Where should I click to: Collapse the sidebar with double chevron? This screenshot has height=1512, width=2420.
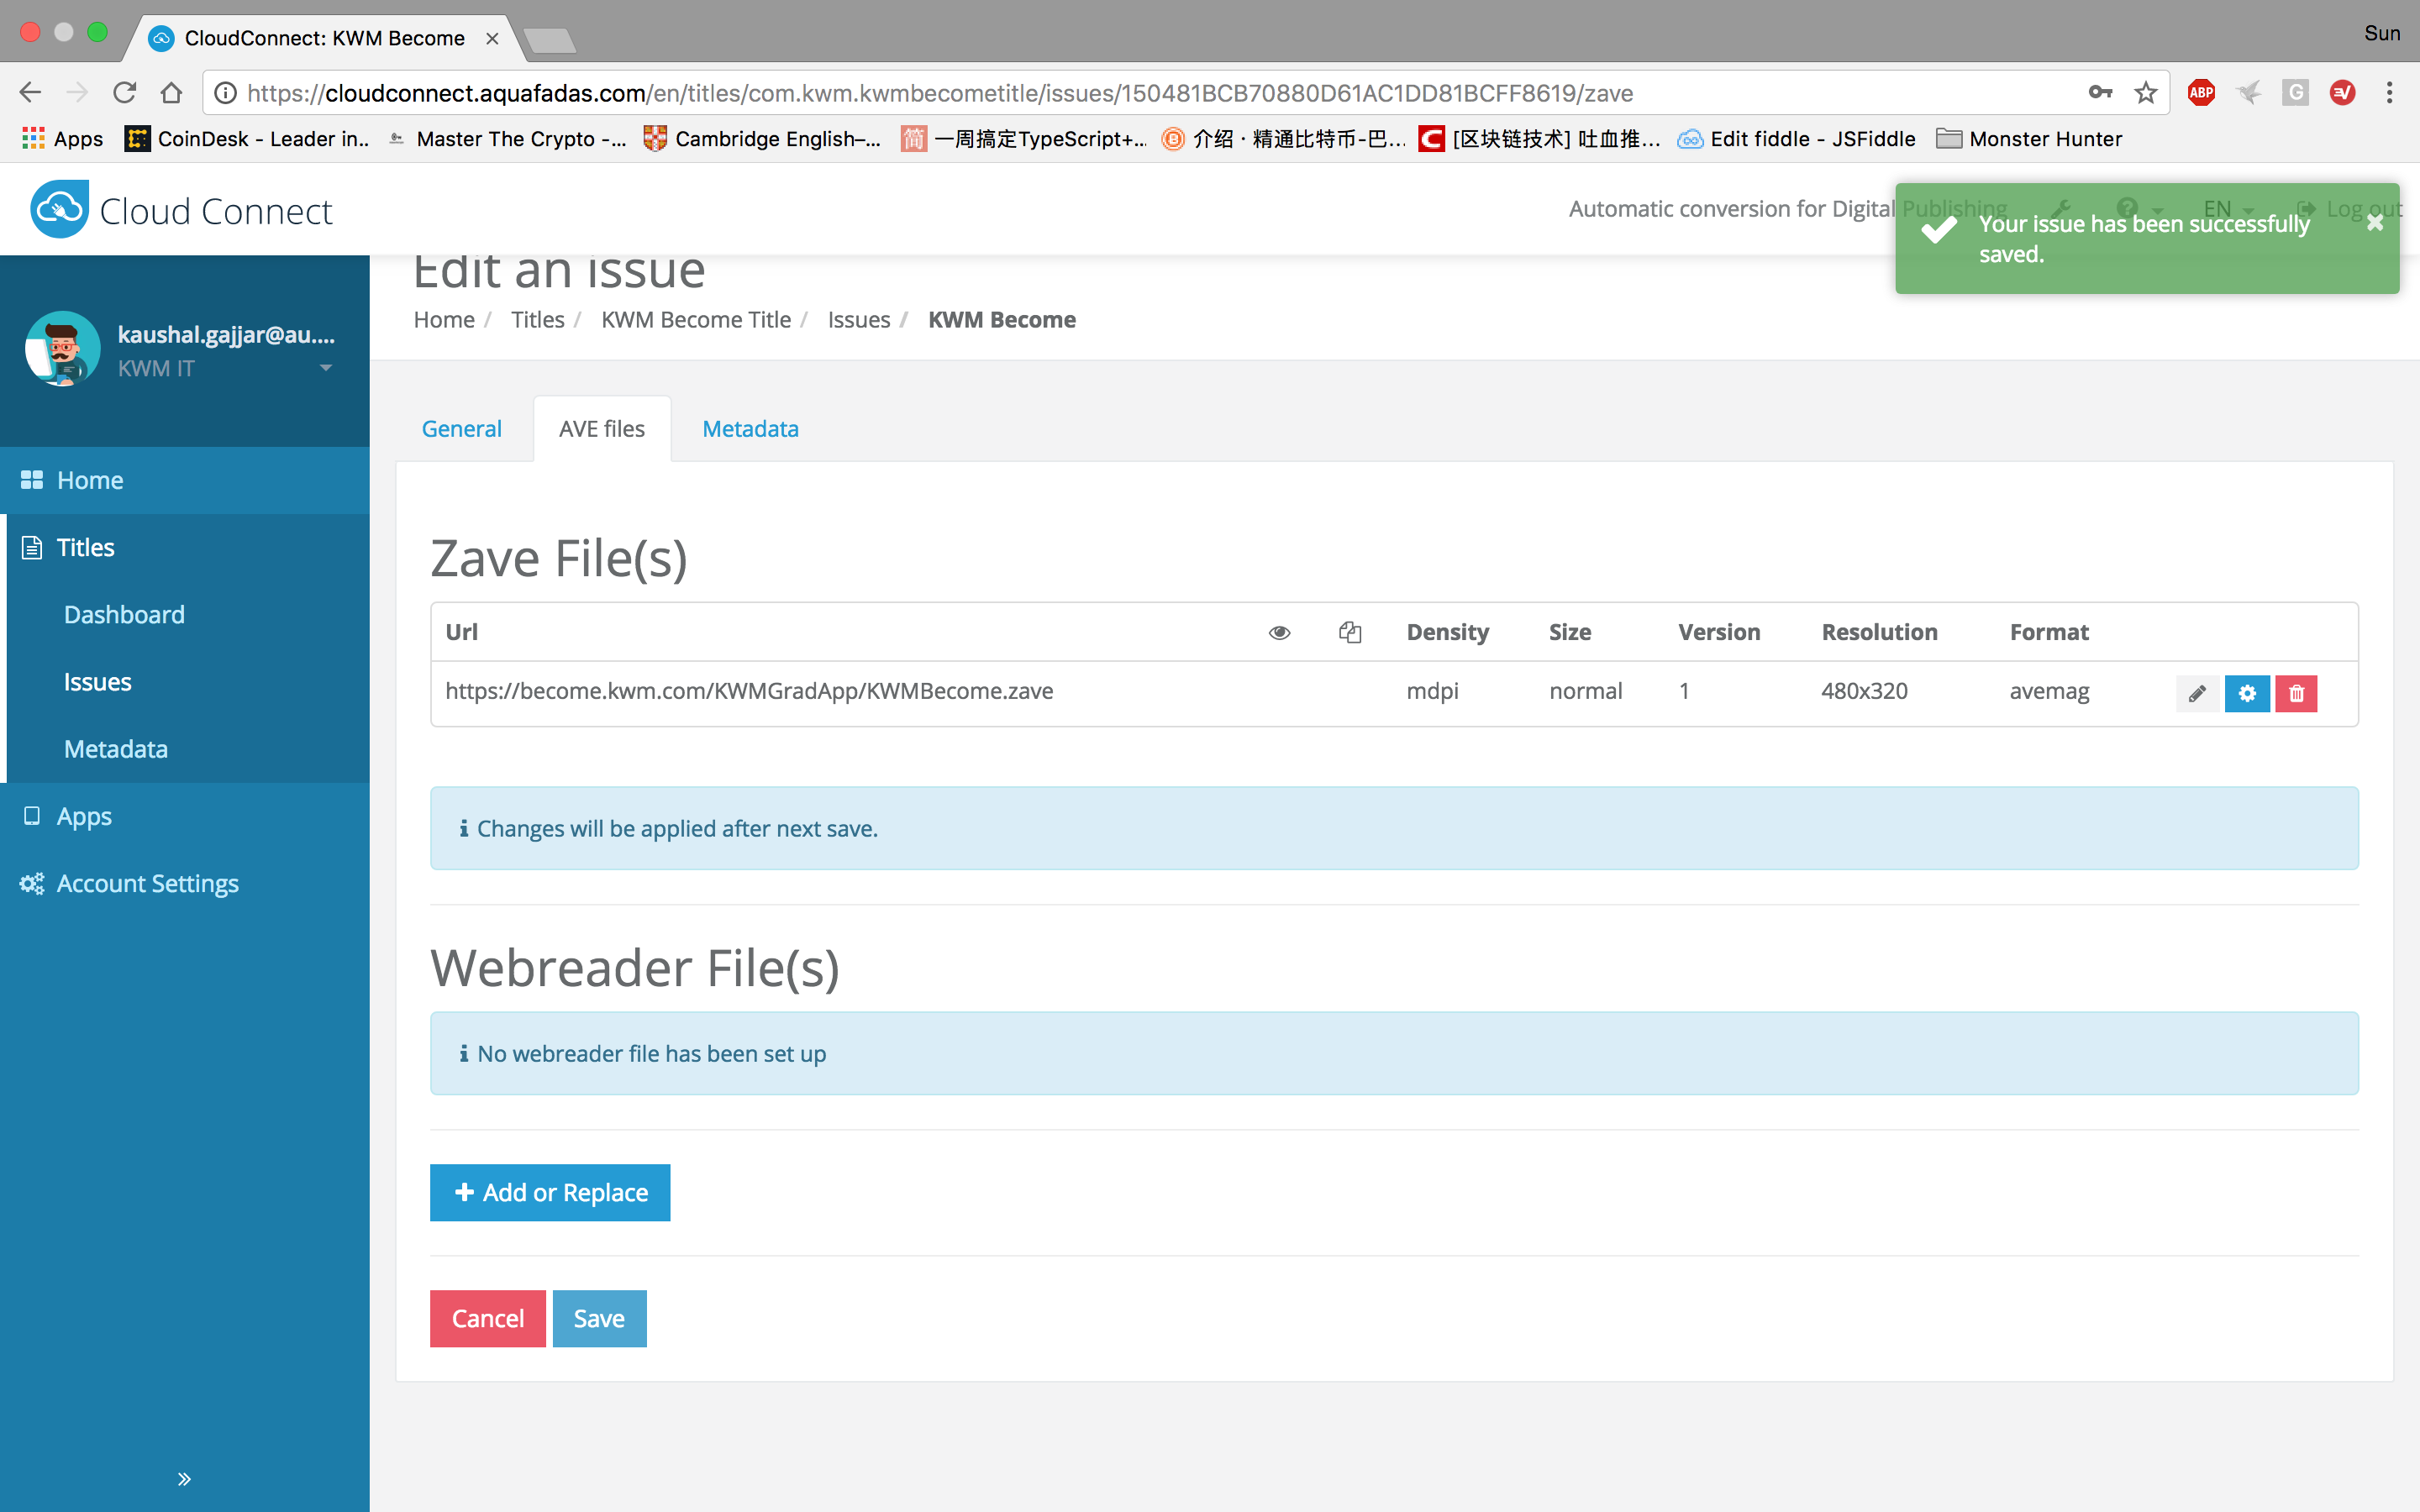pyautogui.click(x=184, y=1478)
